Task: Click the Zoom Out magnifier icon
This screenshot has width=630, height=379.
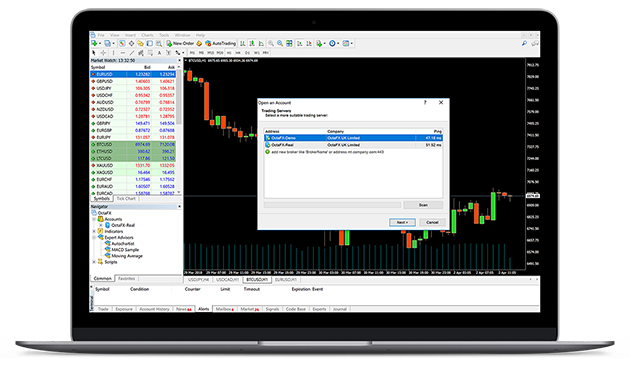Action: (x=280, y=43)
